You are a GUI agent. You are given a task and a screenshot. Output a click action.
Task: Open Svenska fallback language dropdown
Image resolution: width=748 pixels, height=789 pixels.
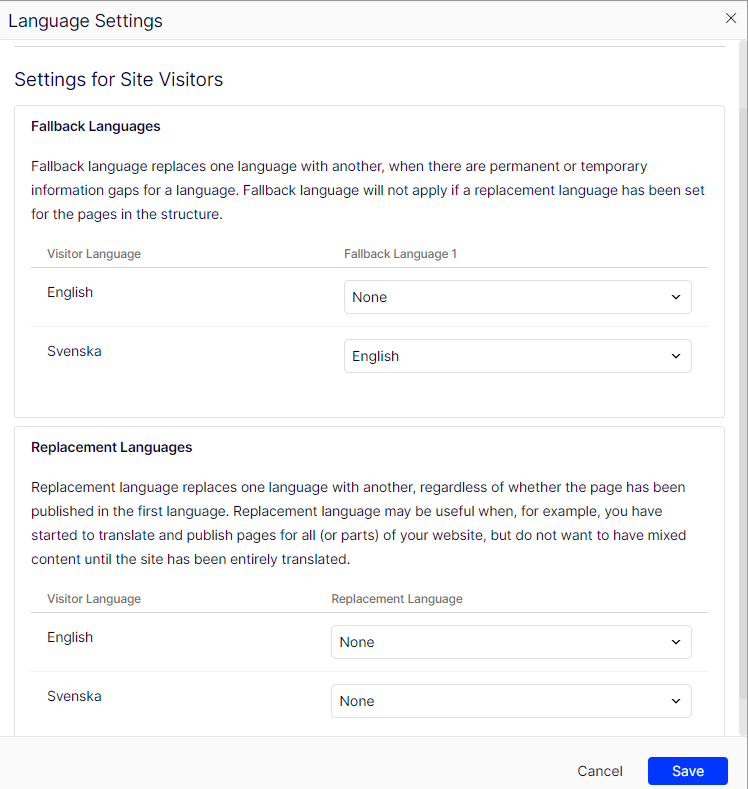click(x=518, y=356)
